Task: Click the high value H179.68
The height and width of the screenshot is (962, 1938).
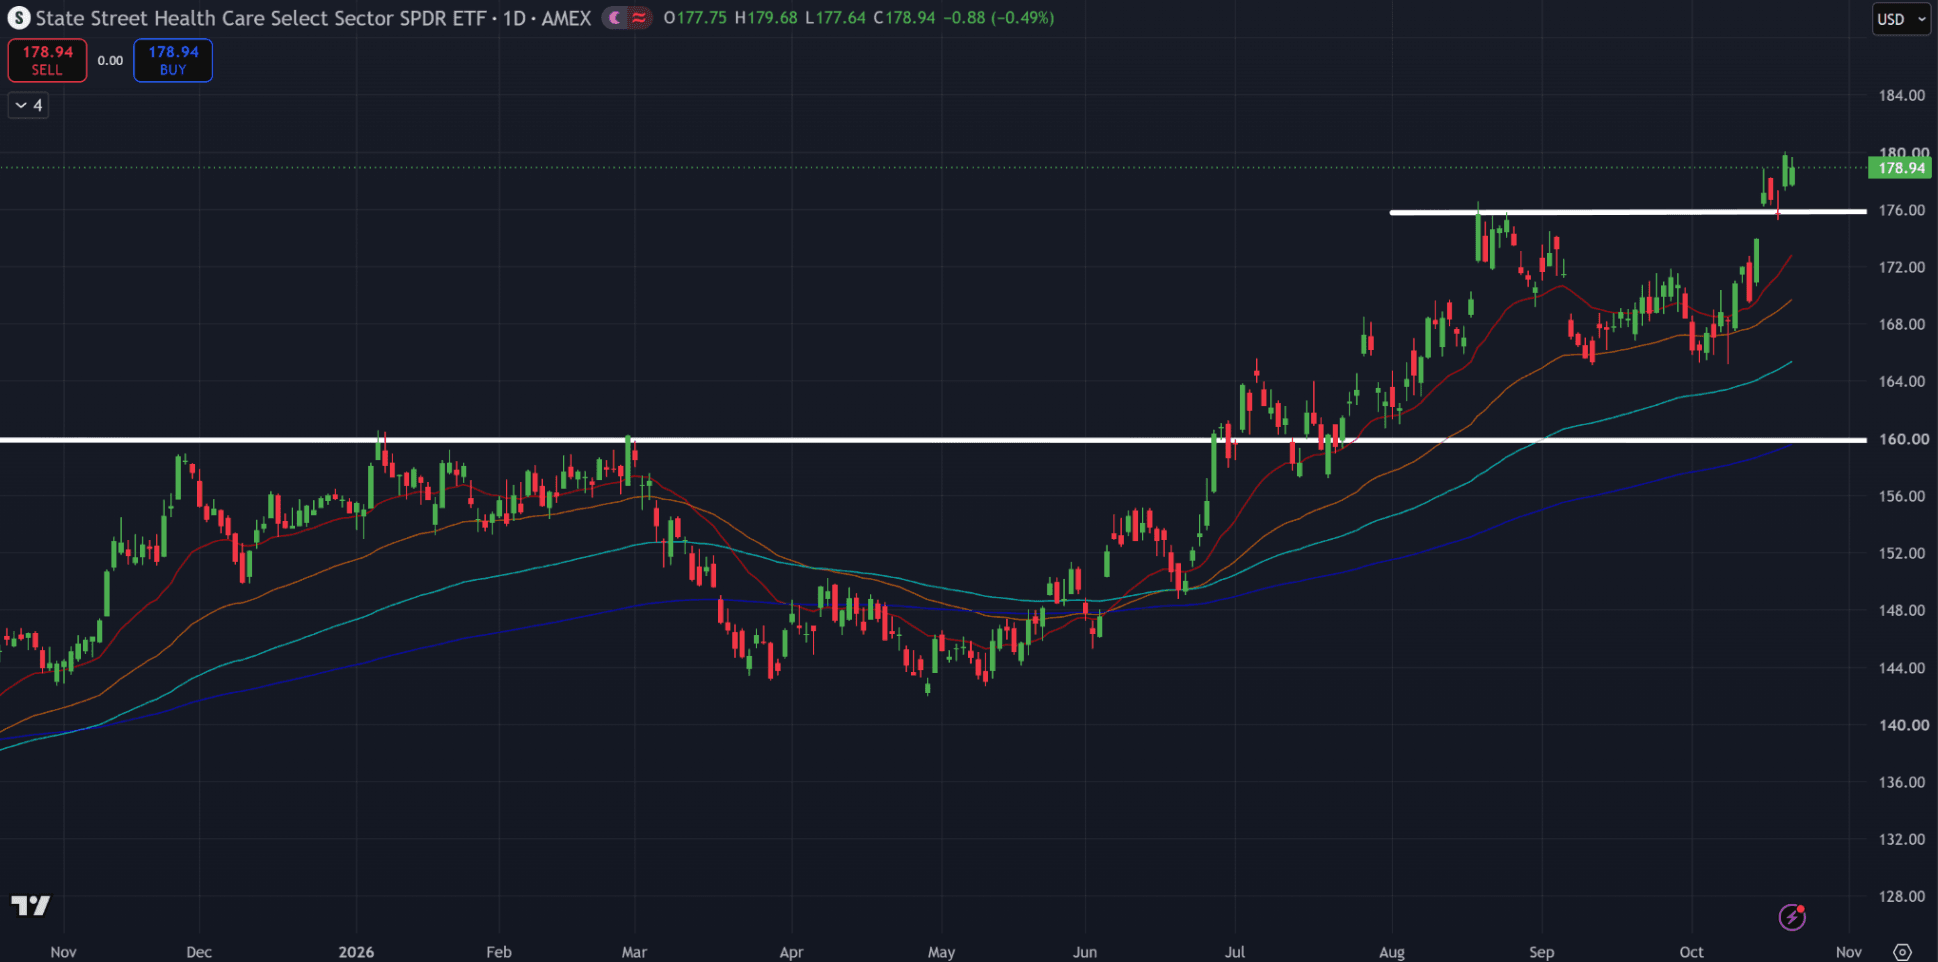Action: pyautogui.click(x=766, y=18)
